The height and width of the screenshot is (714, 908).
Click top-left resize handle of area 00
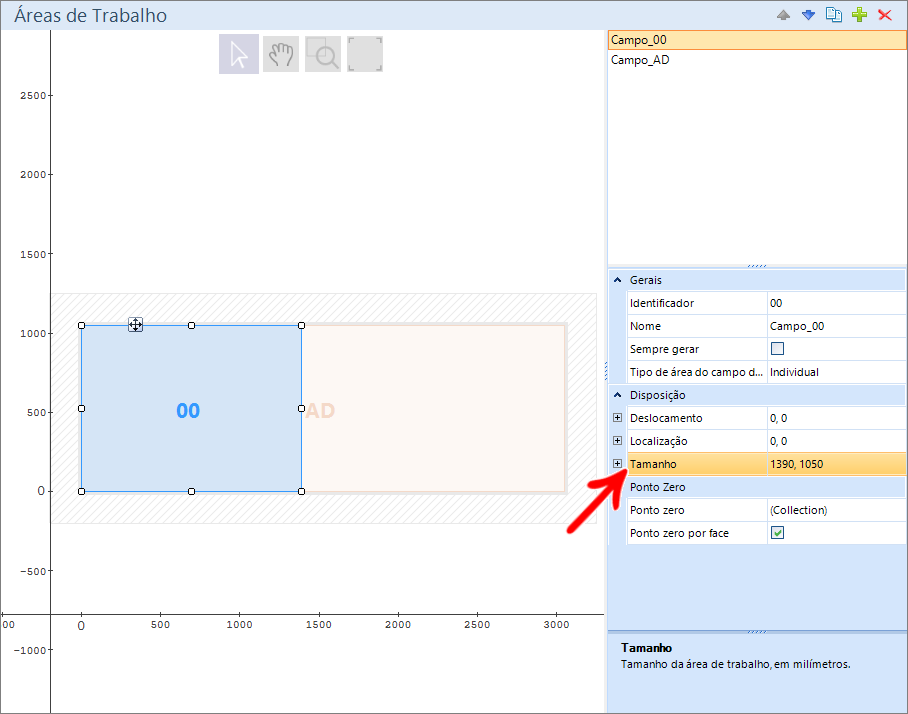click(82, 325)
